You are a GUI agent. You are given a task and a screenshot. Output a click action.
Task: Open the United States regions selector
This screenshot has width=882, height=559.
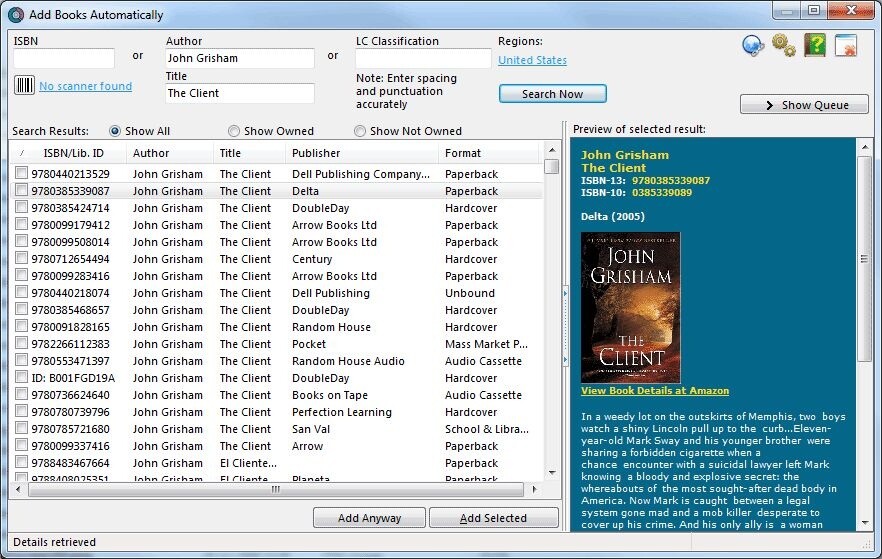pyautogui.click(x=532, y=60)
